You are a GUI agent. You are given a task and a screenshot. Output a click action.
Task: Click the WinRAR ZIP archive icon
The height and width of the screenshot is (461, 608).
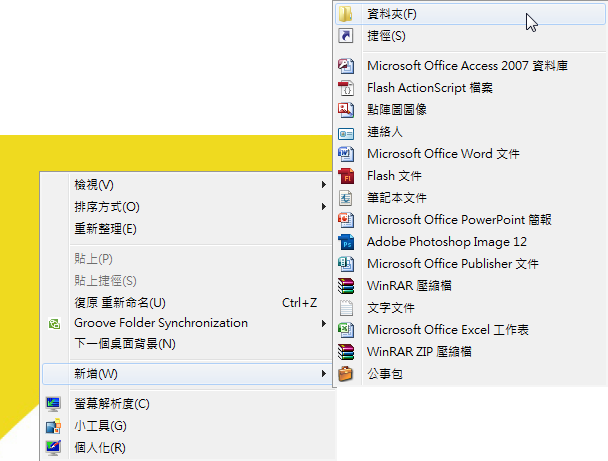pyautogui.click(x=345, y=352)
